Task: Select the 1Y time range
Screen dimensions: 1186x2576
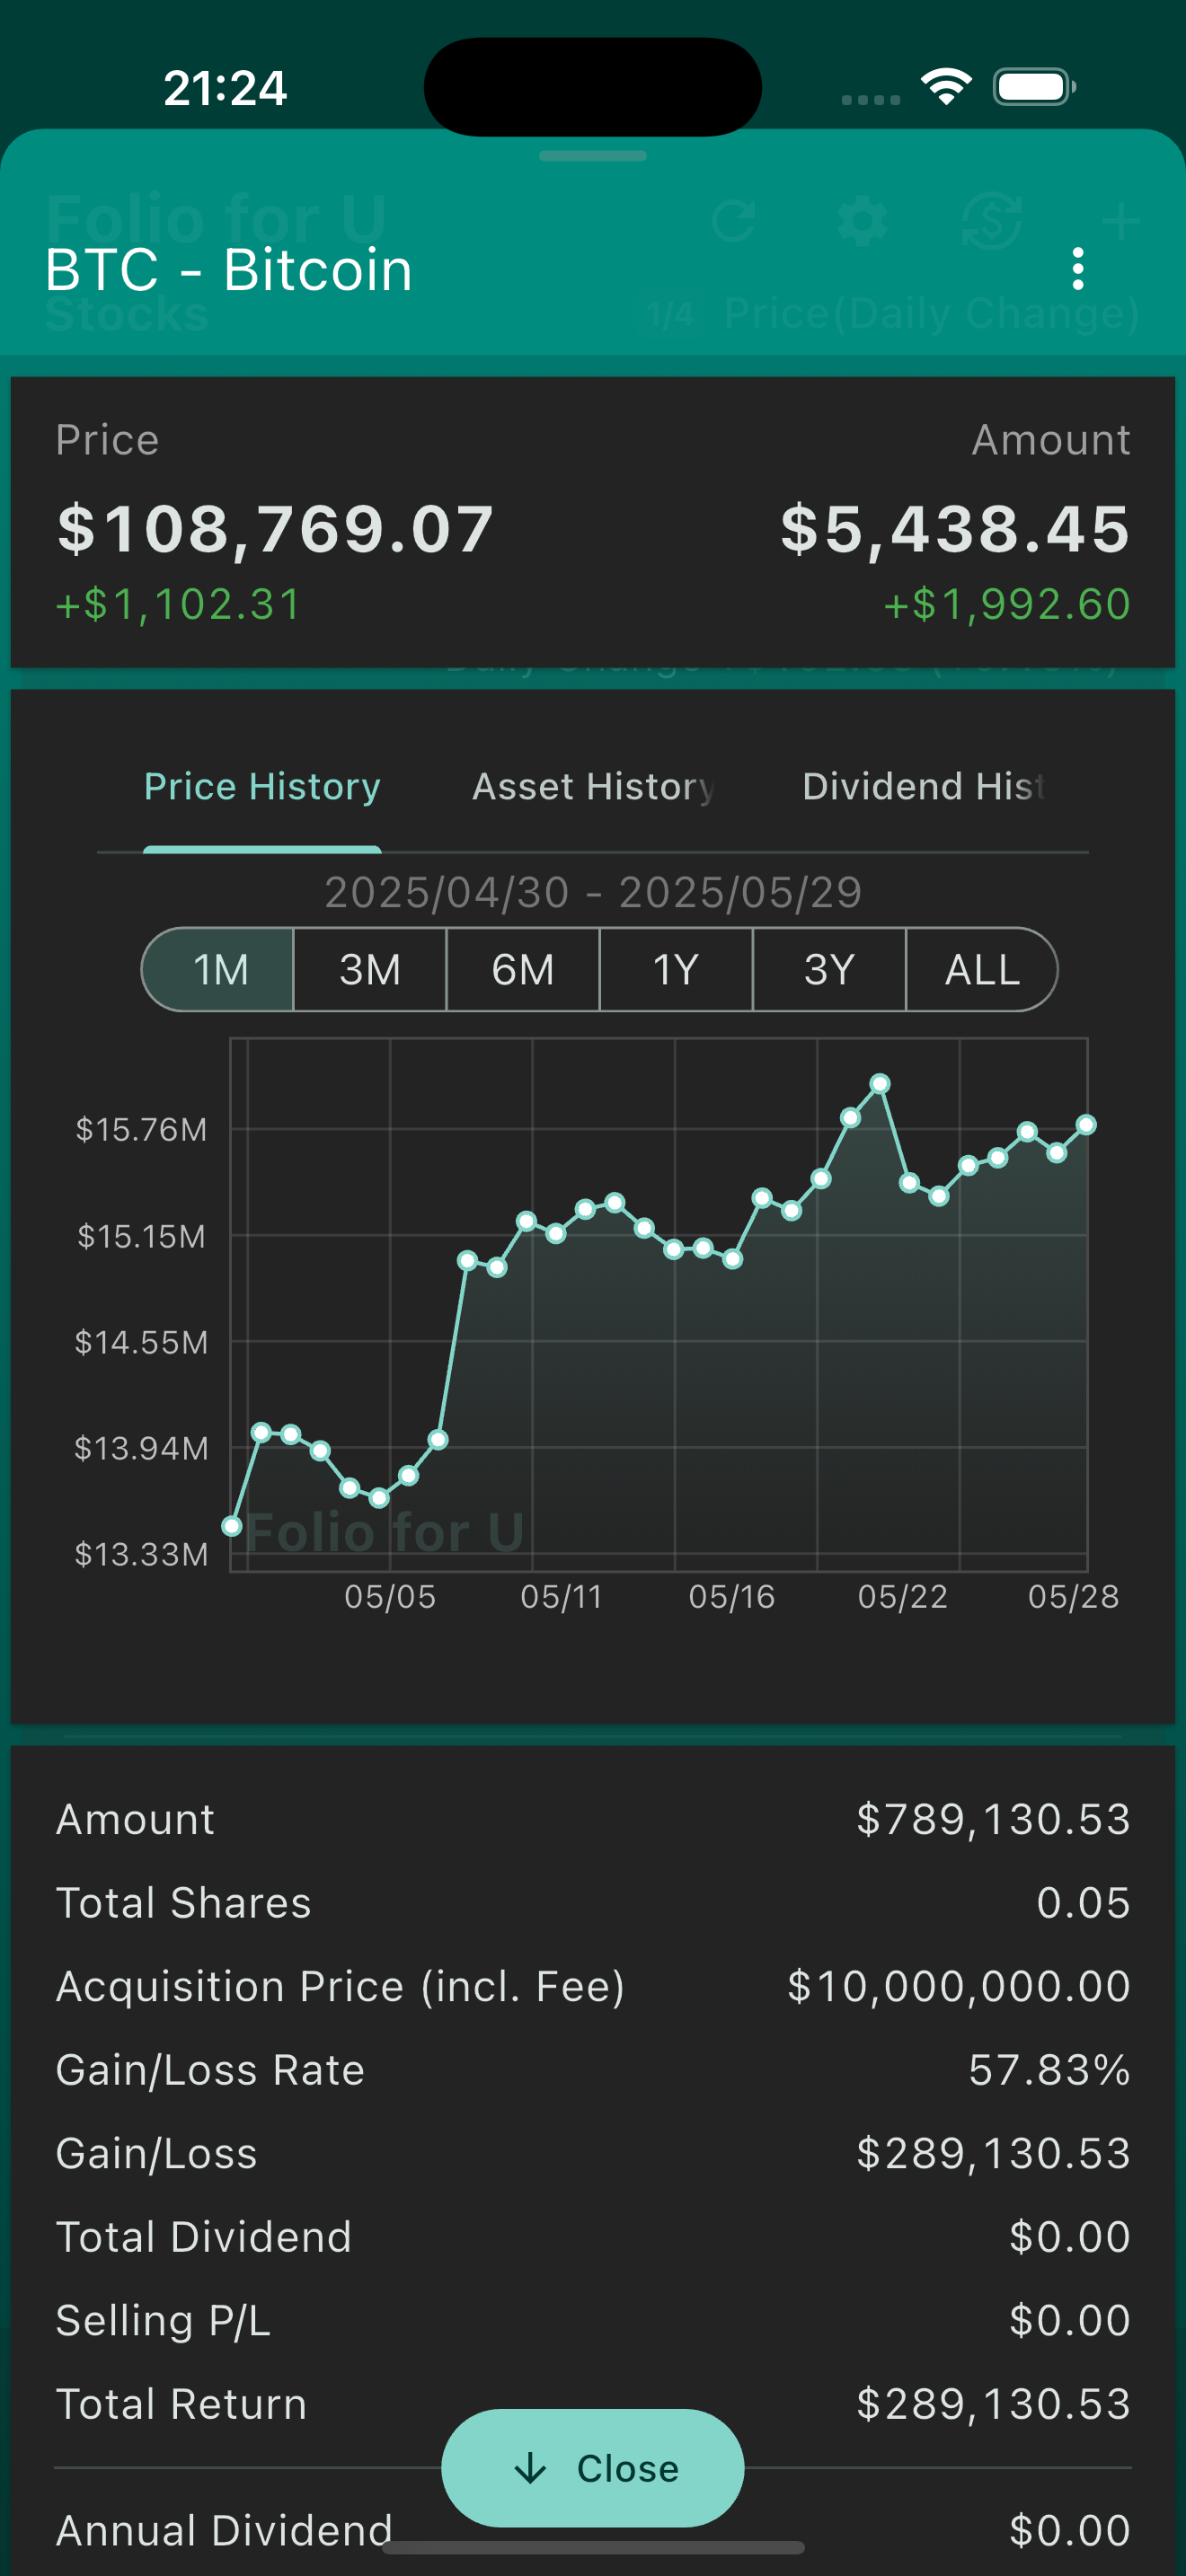Action: [x=676, y=970]
